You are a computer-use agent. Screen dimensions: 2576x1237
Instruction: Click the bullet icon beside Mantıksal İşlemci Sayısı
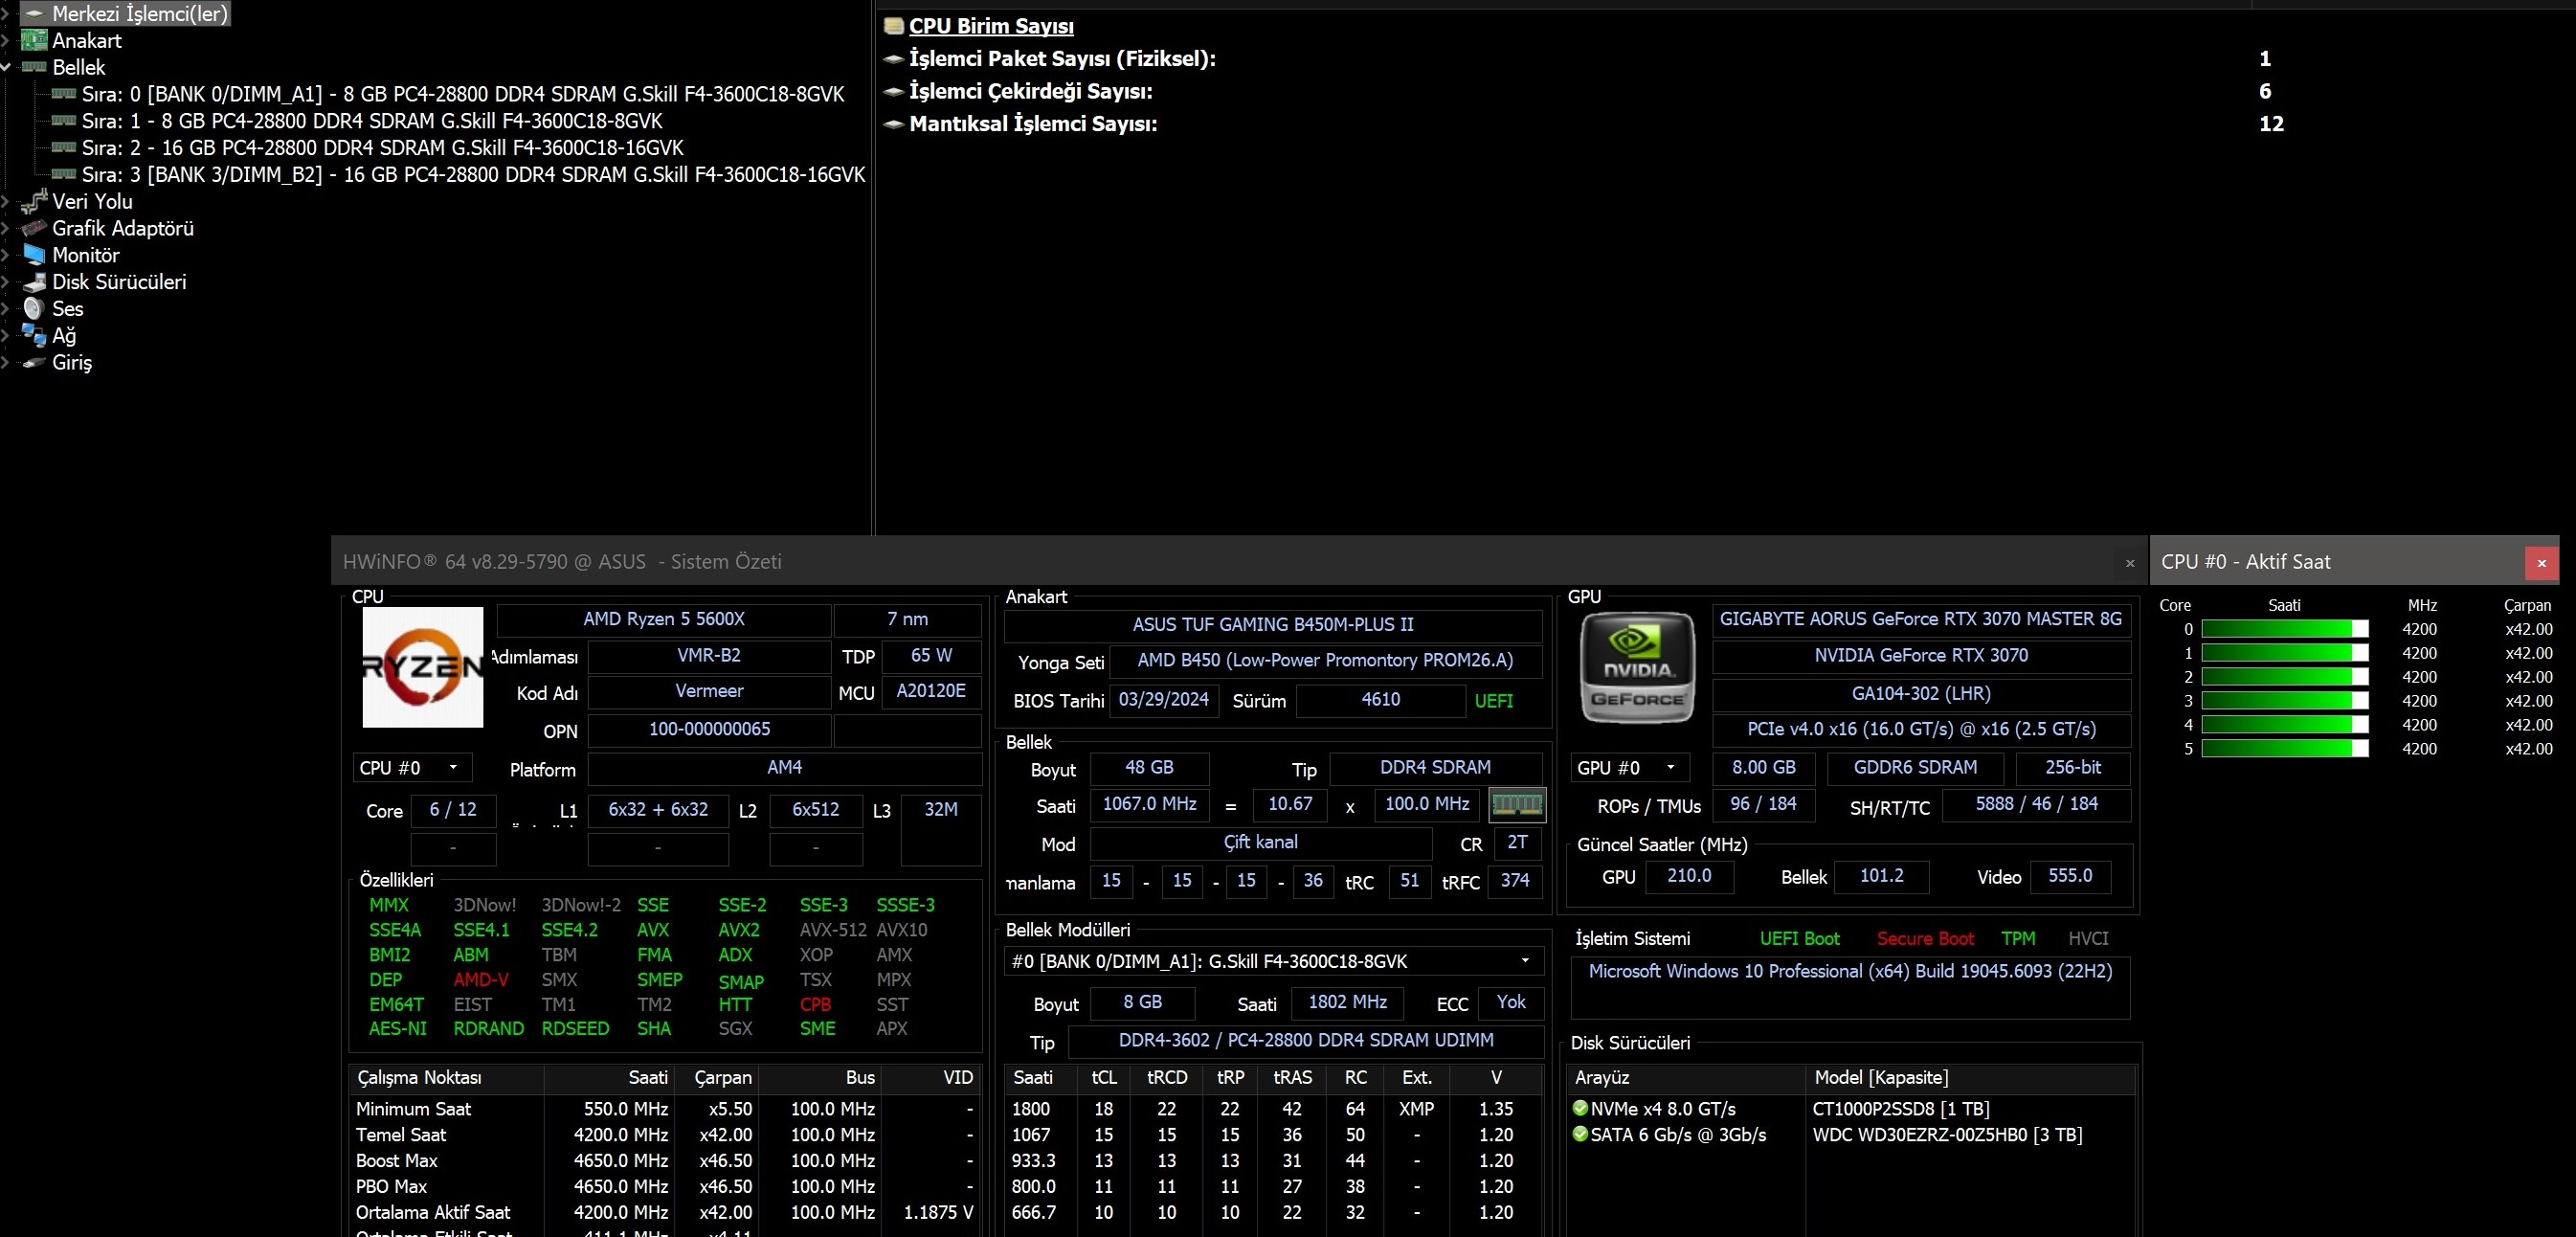coord(894,124)
